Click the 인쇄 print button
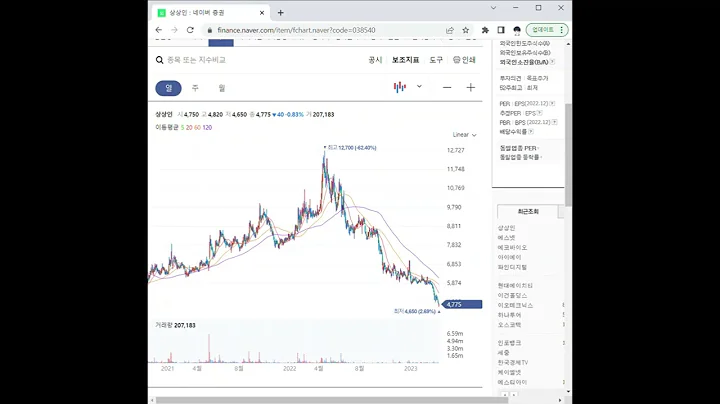Image resolution: width=720 pixels, height=404 pixels. coord(464,60)
